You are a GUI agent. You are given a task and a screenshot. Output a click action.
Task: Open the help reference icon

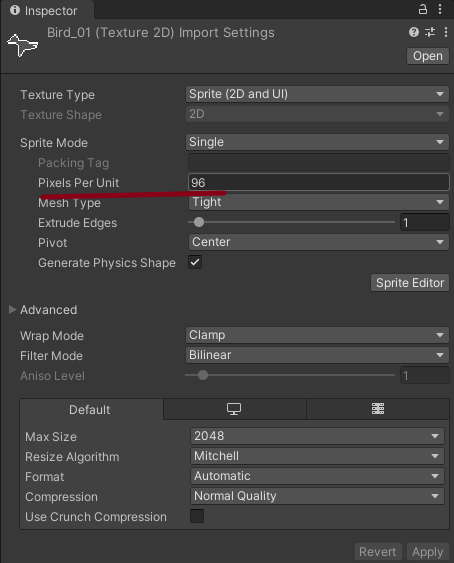[414, 32]
